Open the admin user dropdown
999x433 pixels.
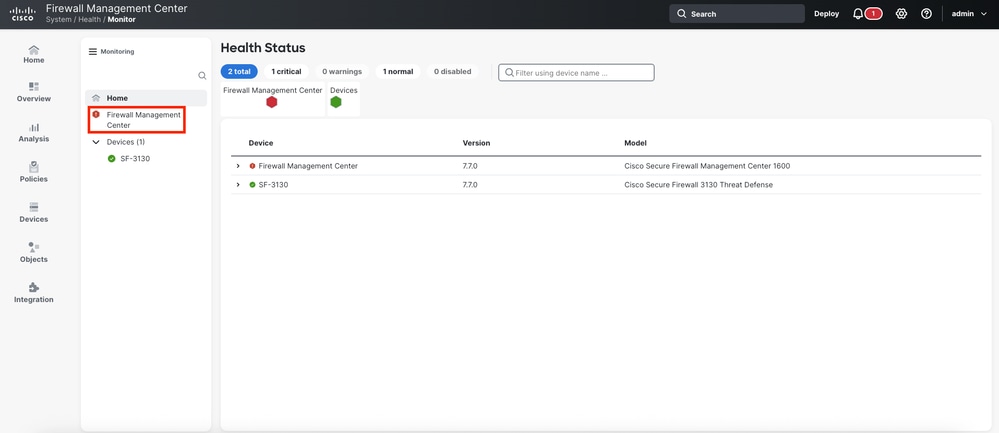[969, 14]
